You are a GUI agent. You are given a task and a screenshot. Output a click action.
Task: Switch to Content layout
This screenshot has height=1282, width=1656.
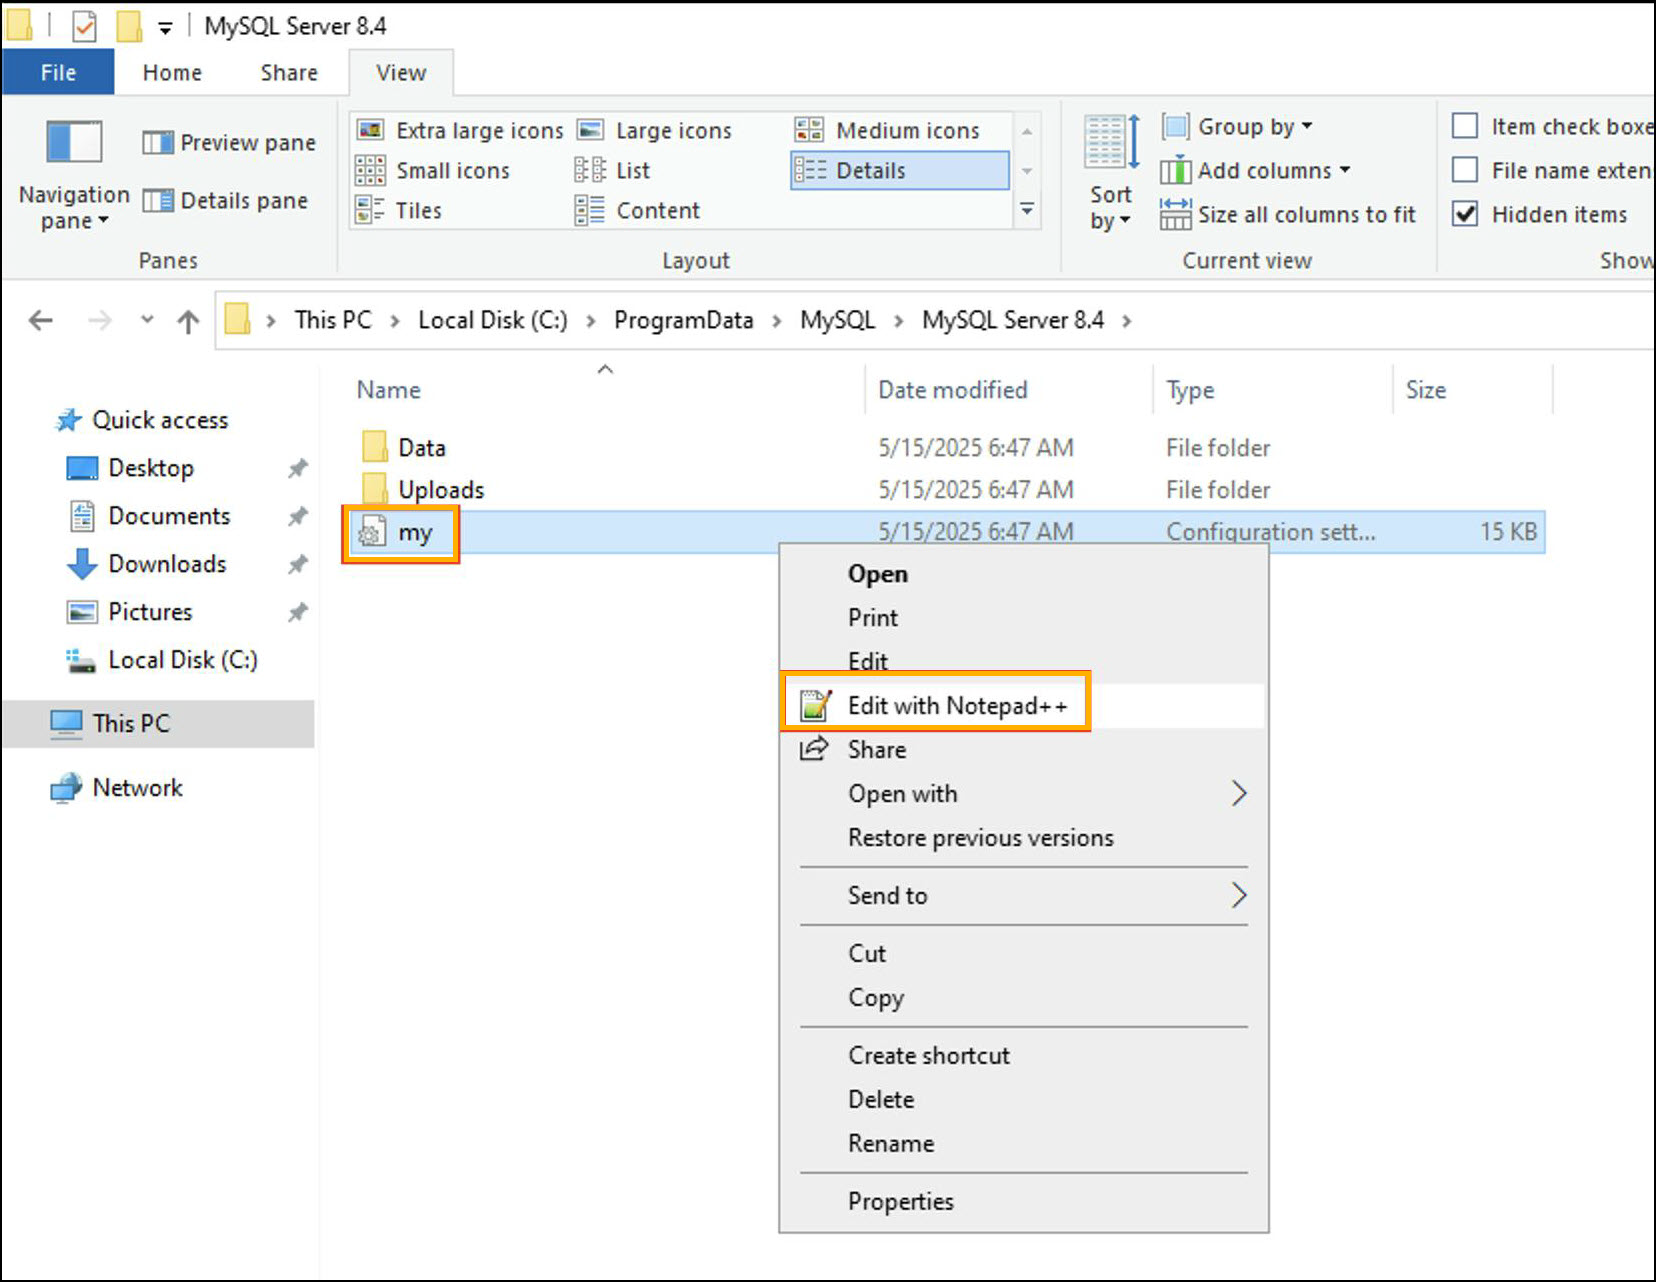[x=638, y=211]
